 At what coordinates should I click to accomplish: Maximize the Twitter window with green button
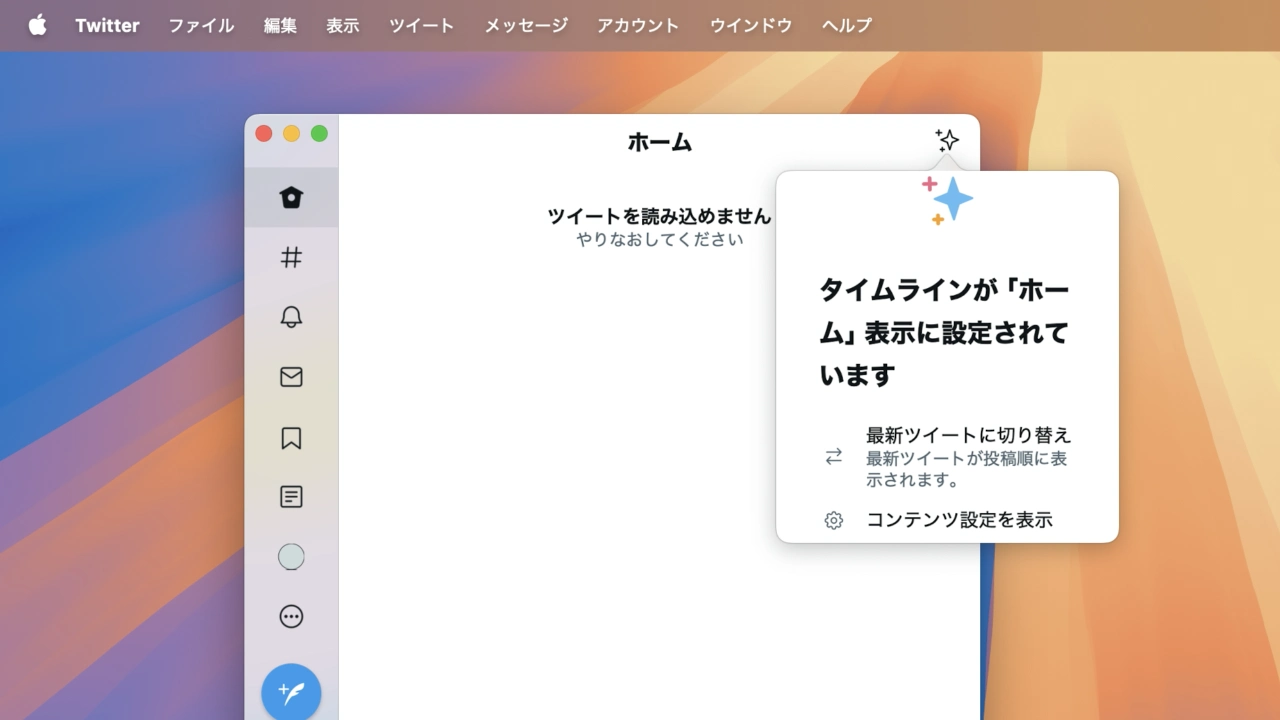click(x=319, y=133)
